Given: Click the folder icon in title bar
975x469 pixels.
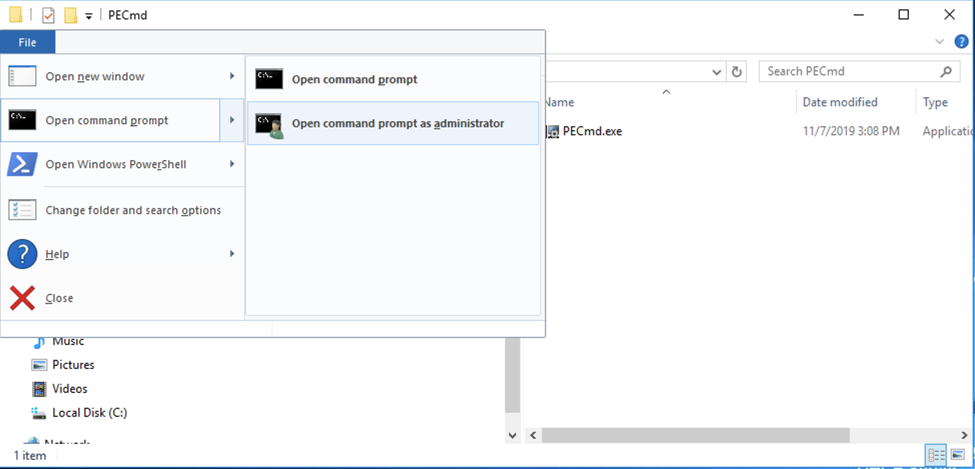Looking at the screenshot, I should coord(16,15).
